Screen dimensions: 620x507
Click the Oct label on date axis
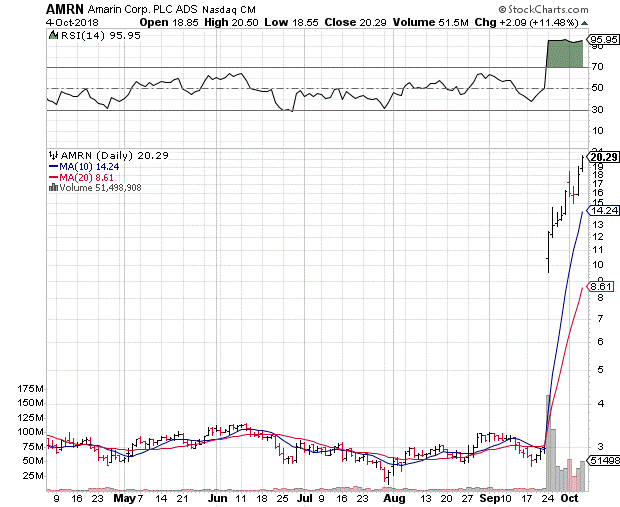[569, 498]
